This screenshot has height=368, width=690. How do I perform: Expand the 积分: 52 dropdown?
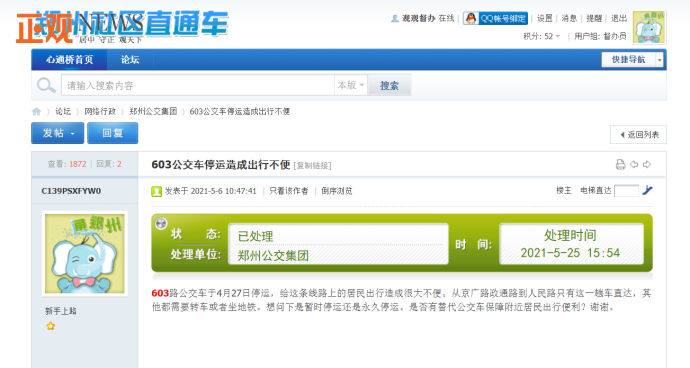pos(541,36)
